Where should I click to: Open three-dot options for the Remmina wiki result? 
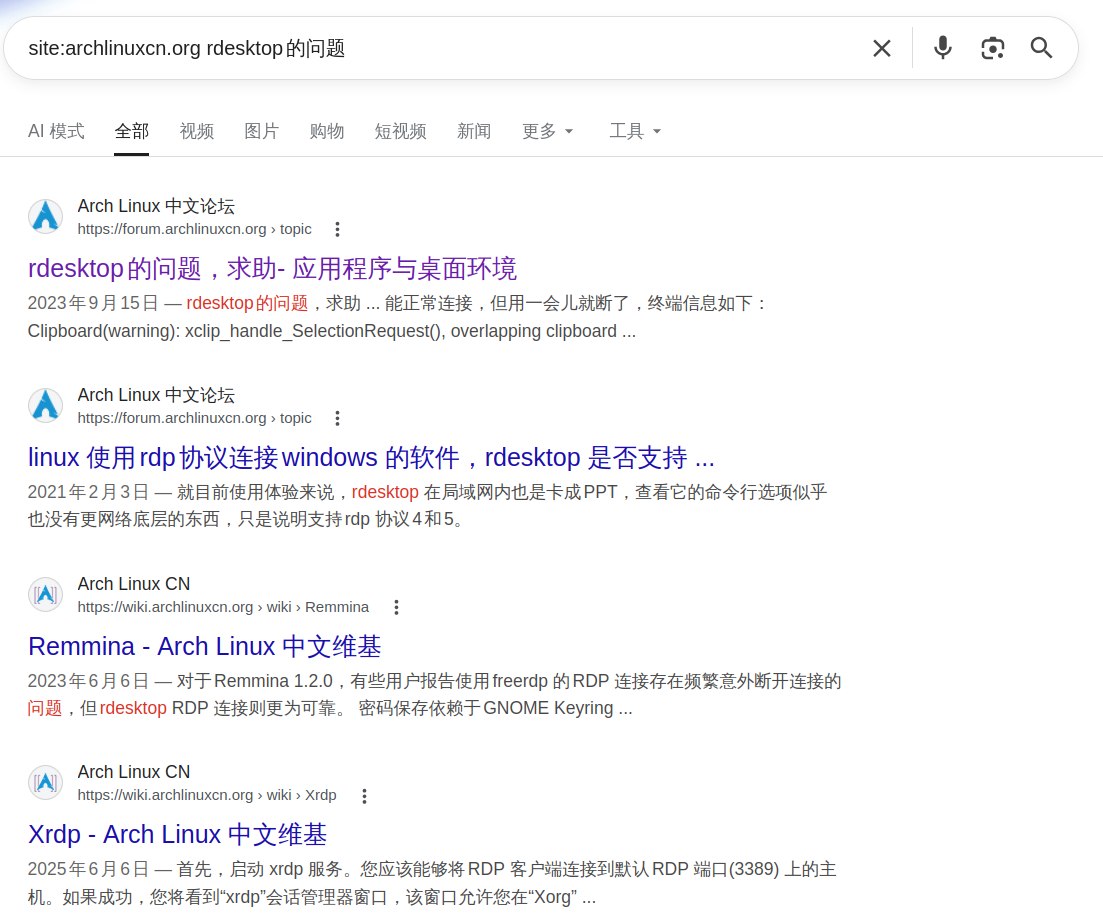[x=396, y=607]
